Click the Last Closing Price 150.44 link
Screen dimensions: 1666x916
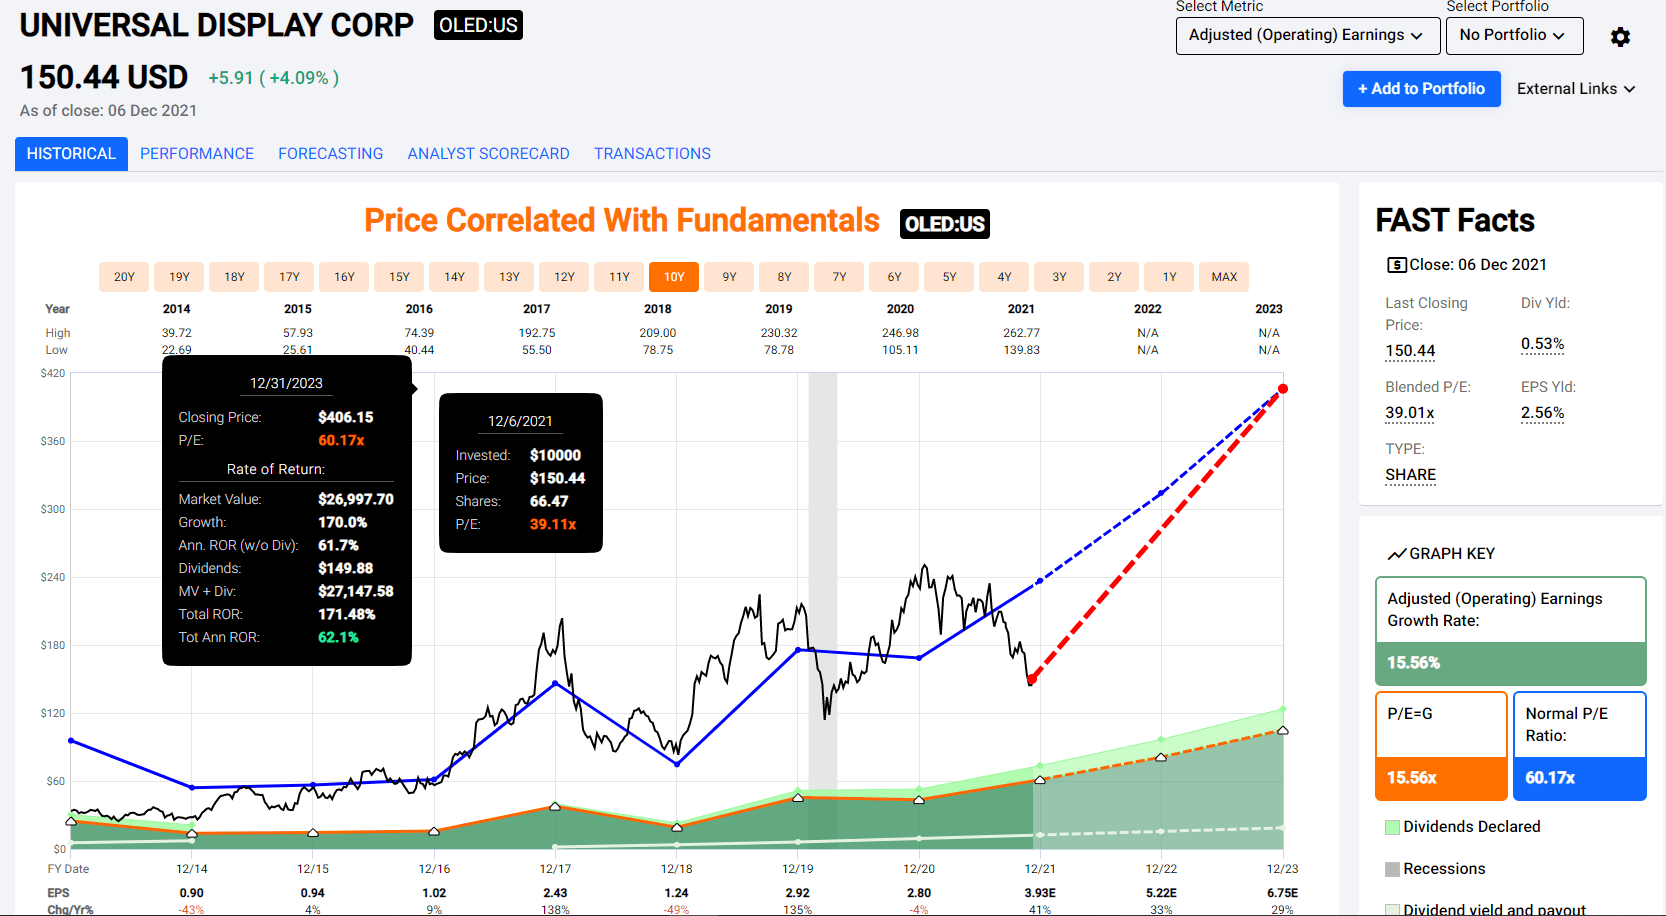click(1409, 350)
